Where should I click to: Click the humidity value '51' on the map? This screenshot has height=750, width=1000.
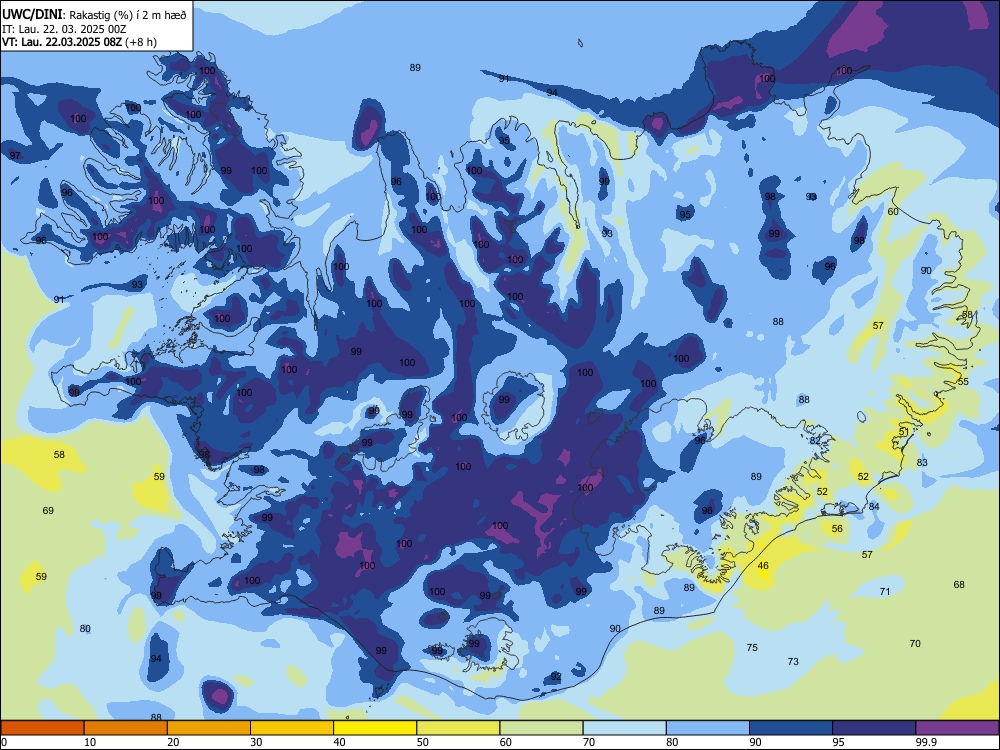[904, 432]
